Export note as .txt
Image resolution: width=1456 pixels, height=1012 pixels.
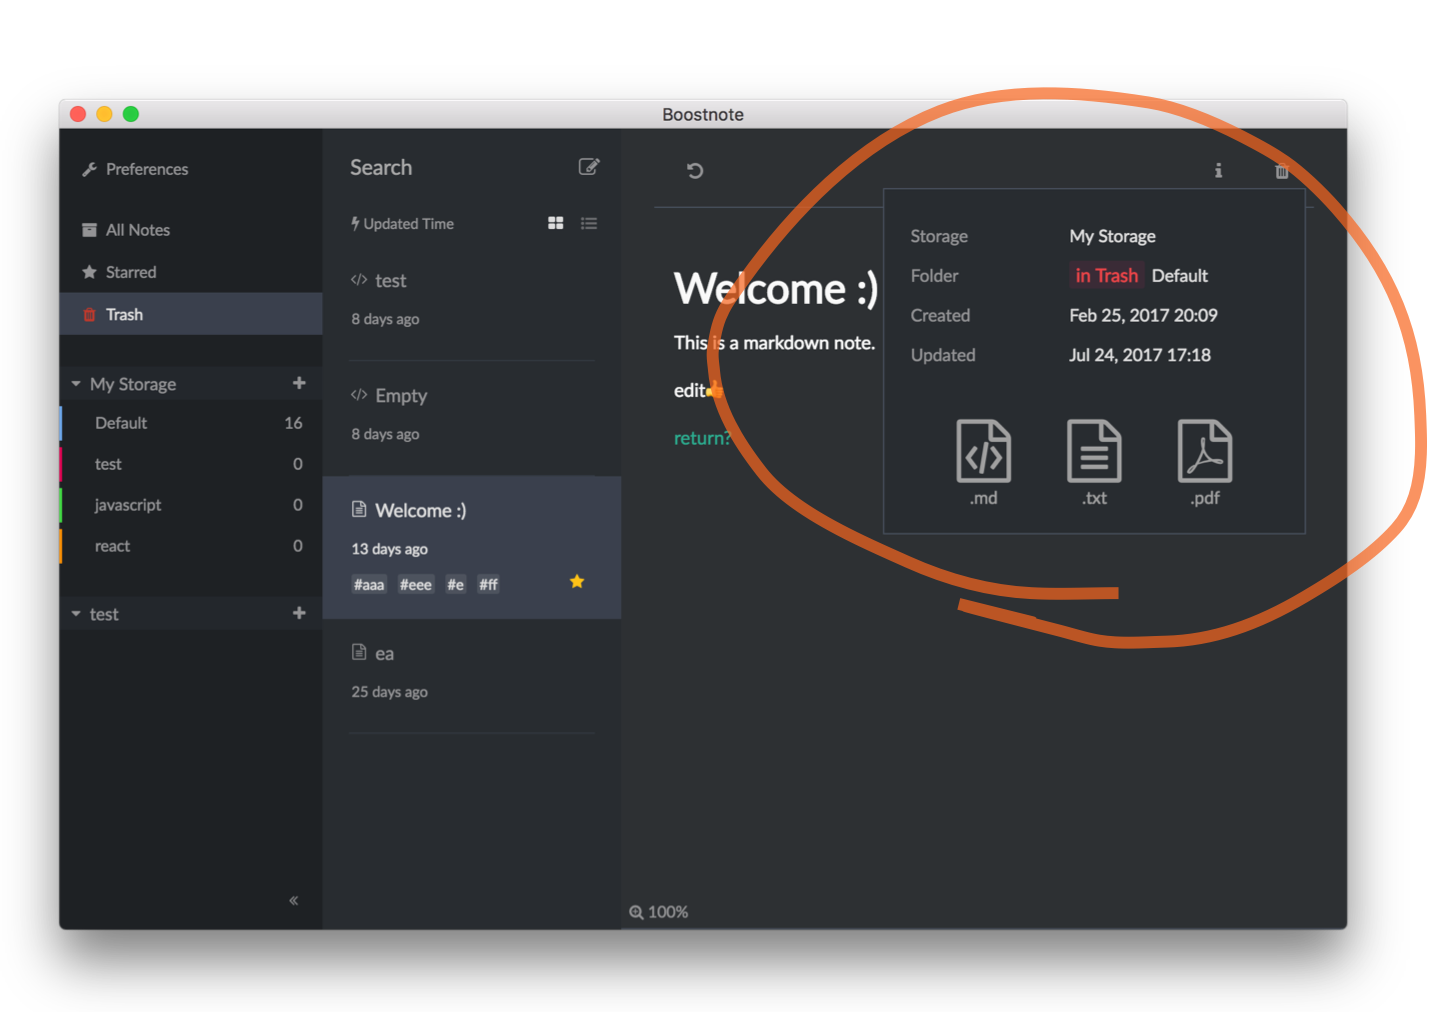tap(1094, 462)
